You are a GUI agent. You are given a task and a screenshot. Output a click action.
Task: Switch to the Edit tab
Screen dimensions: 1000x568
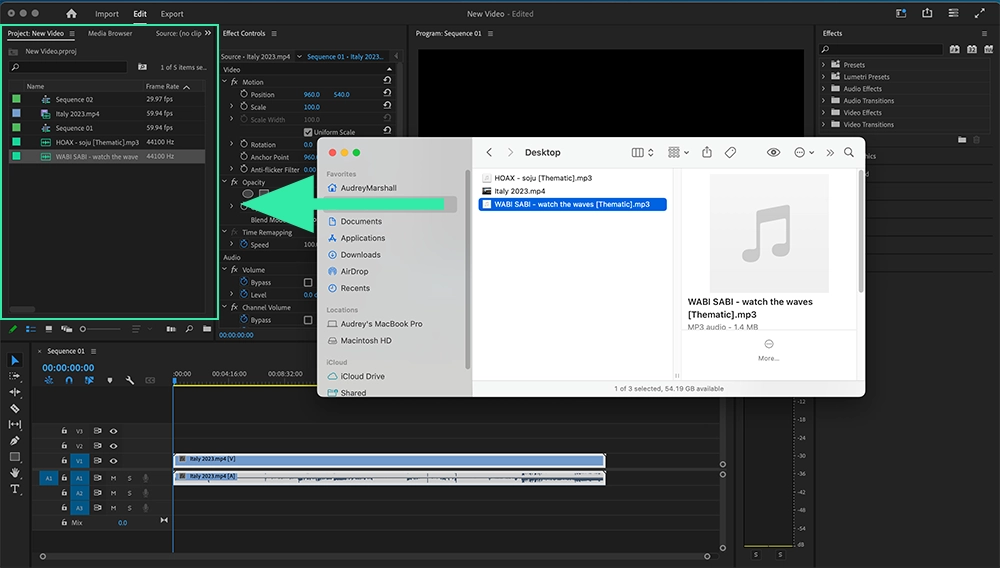[140, 13]
